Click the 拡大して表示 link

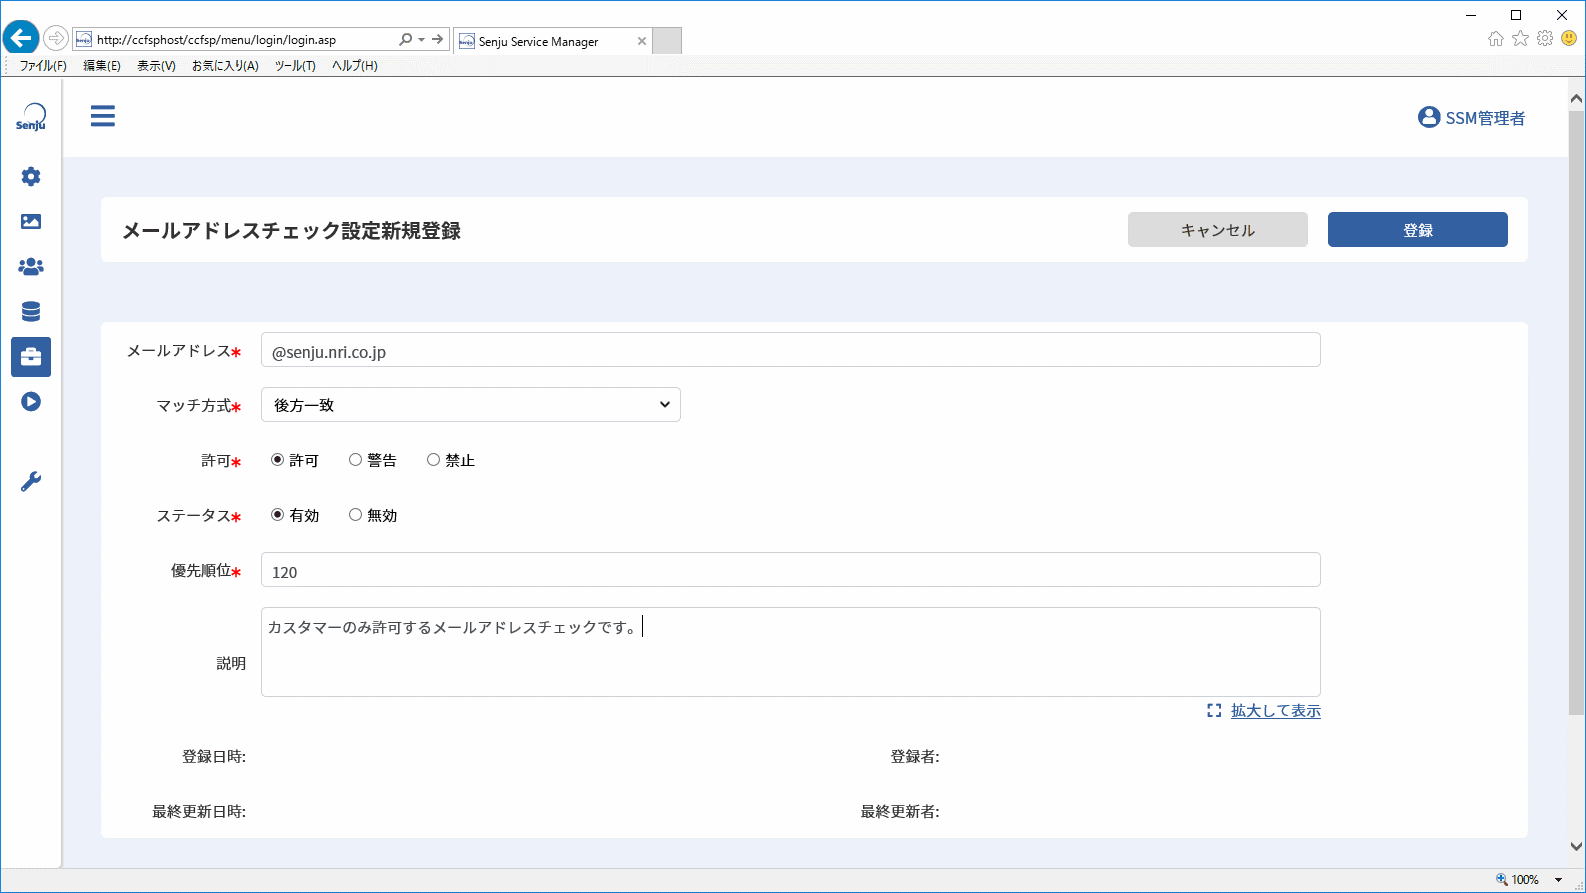pos(1276,711)
